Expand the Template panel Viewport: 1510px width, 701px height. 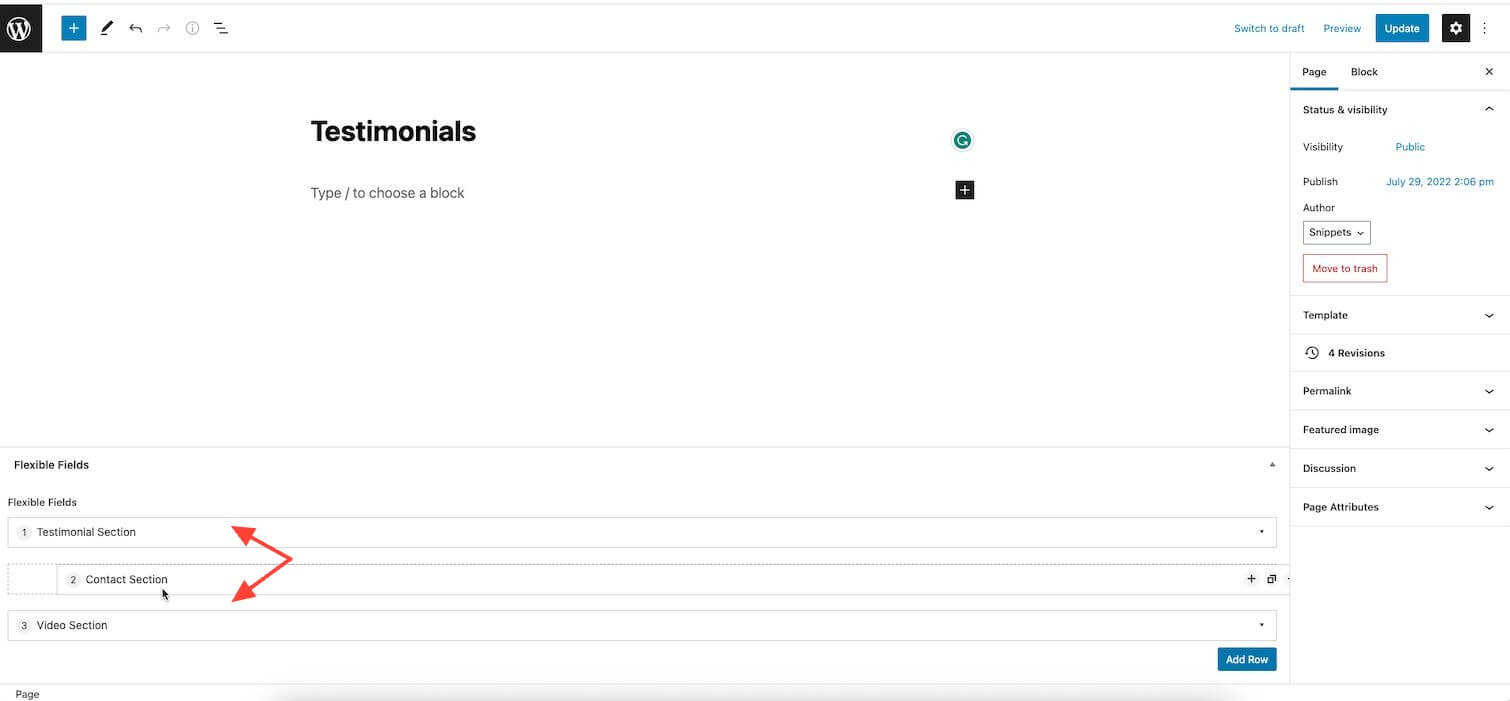click(1398, 314)
